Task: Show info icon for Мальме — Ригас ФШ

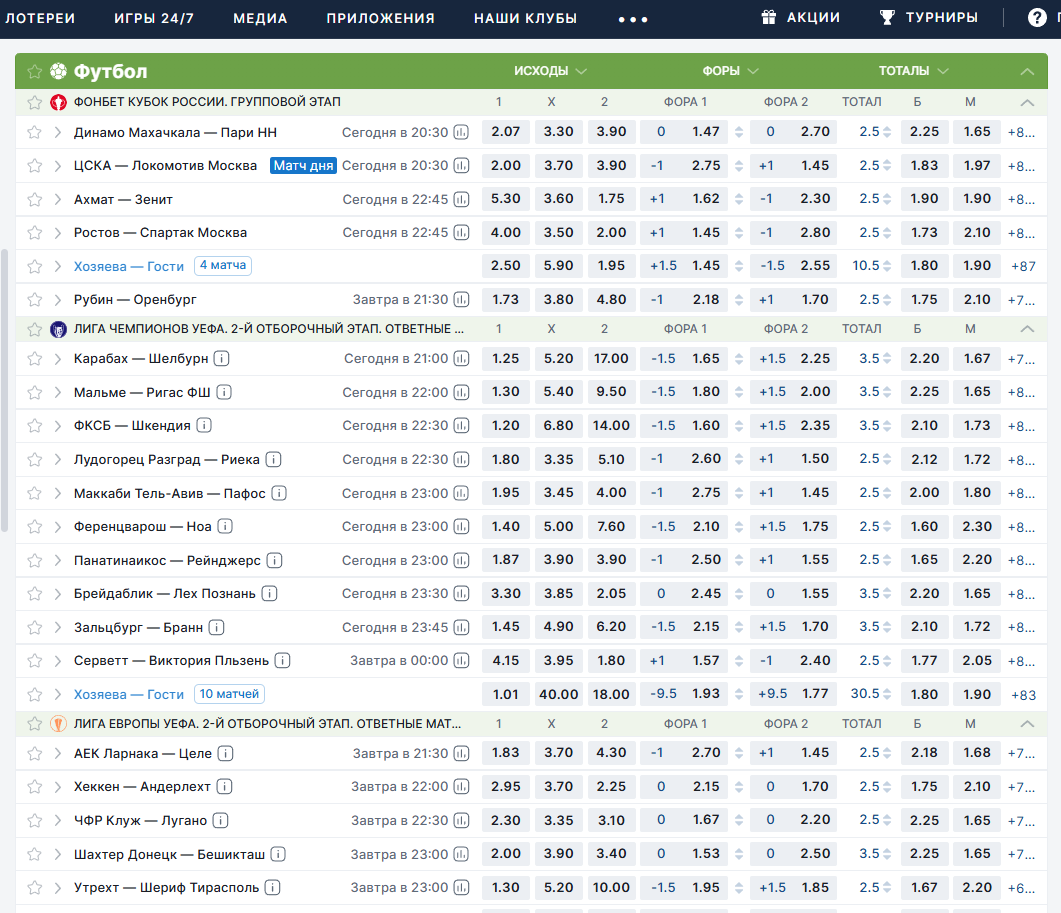Action: coord(224,393)
